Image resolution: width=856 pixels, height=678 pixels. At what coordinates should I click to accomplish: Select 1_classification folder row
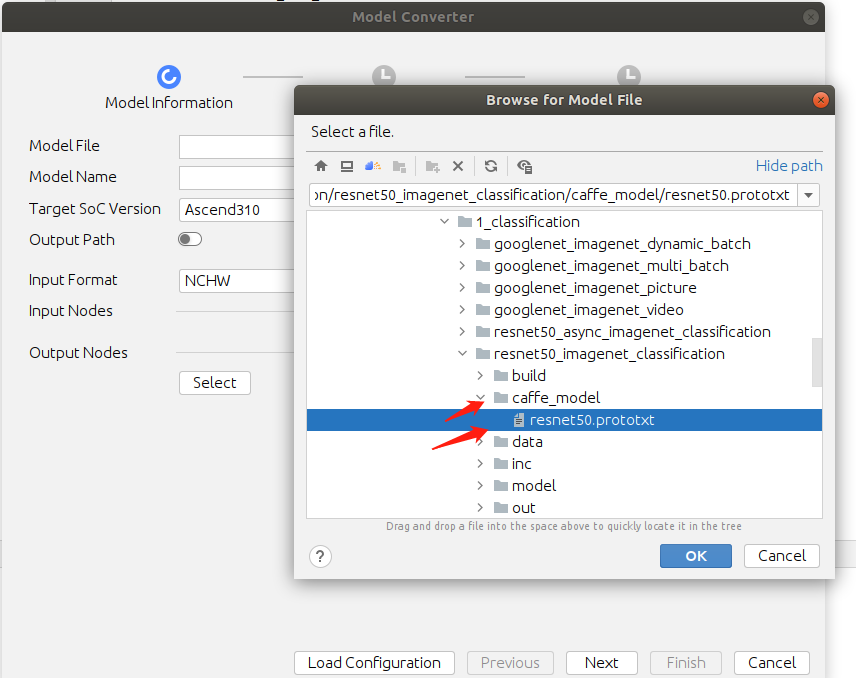(x=564, y=222)
